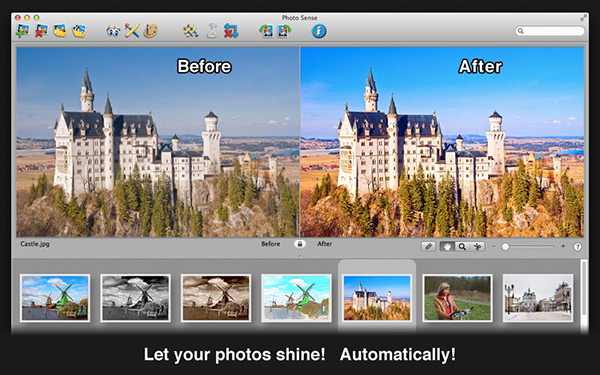This screenshot has width=600, height=375.
Task: Click the hourglass icon in toolbar
Action: pyautogui.click(x=212, y=31)
